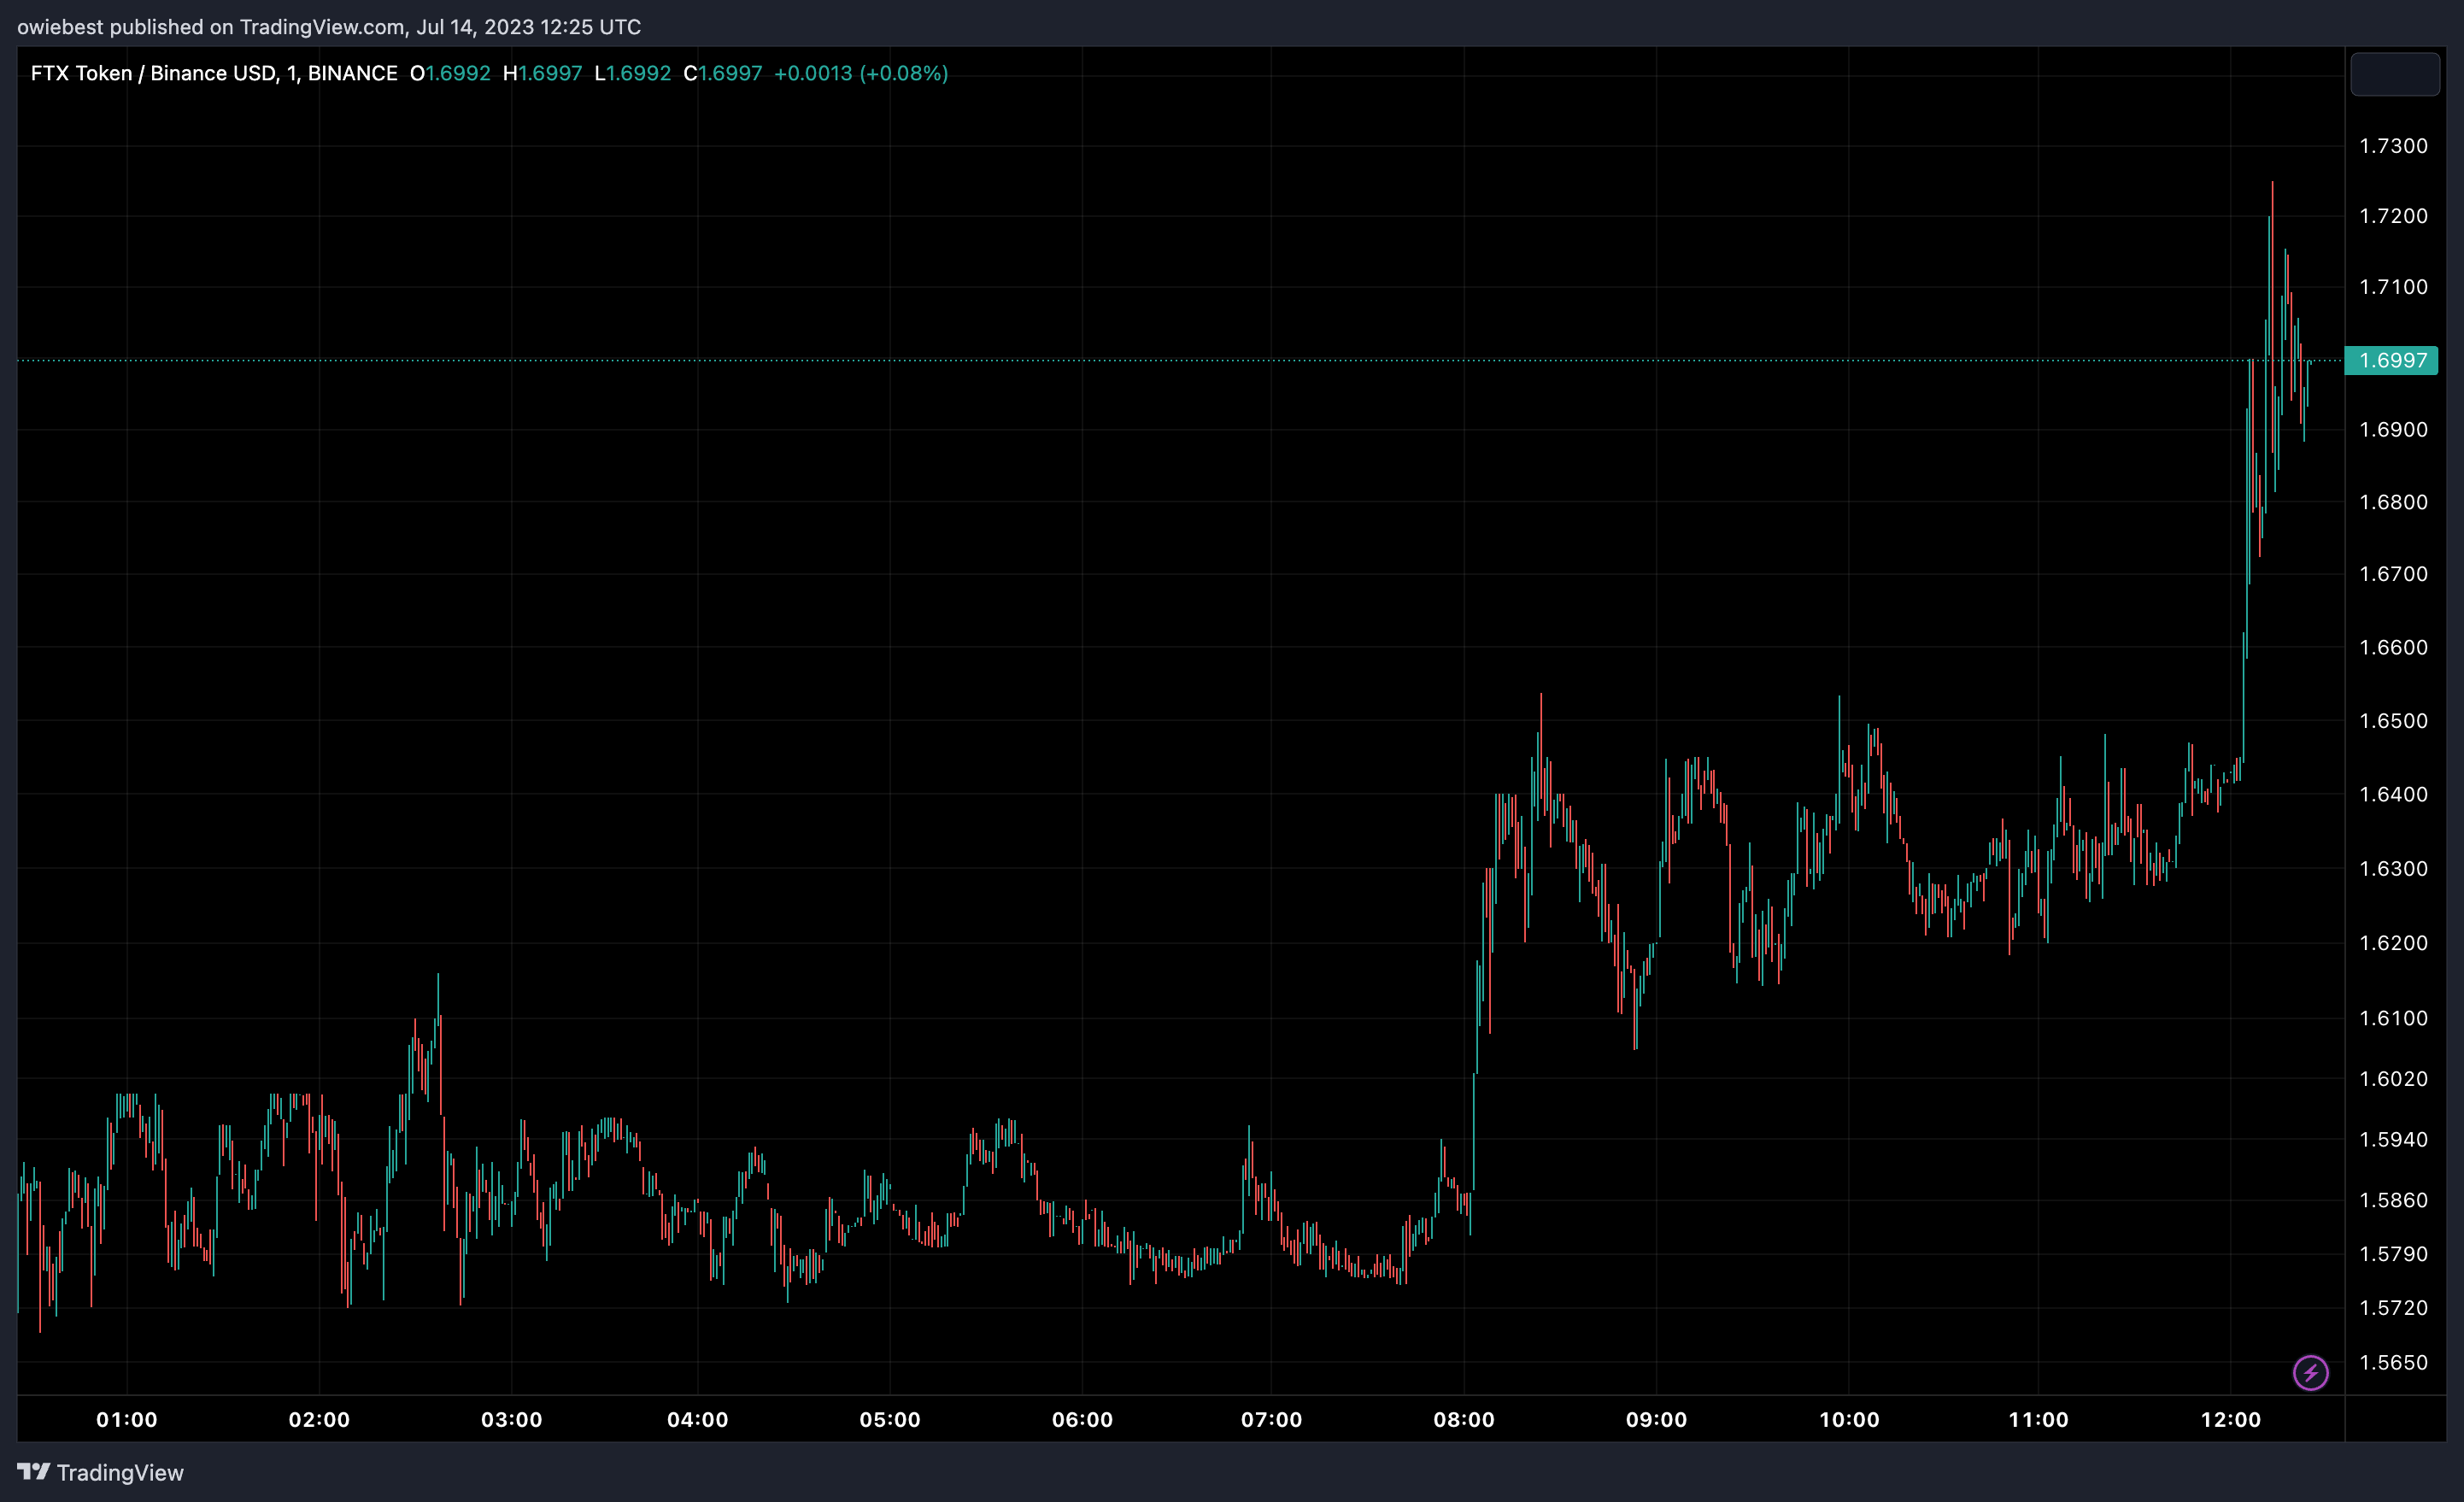
Task: Click the 1.6100 price axis label
Action: [2393, 1018]
